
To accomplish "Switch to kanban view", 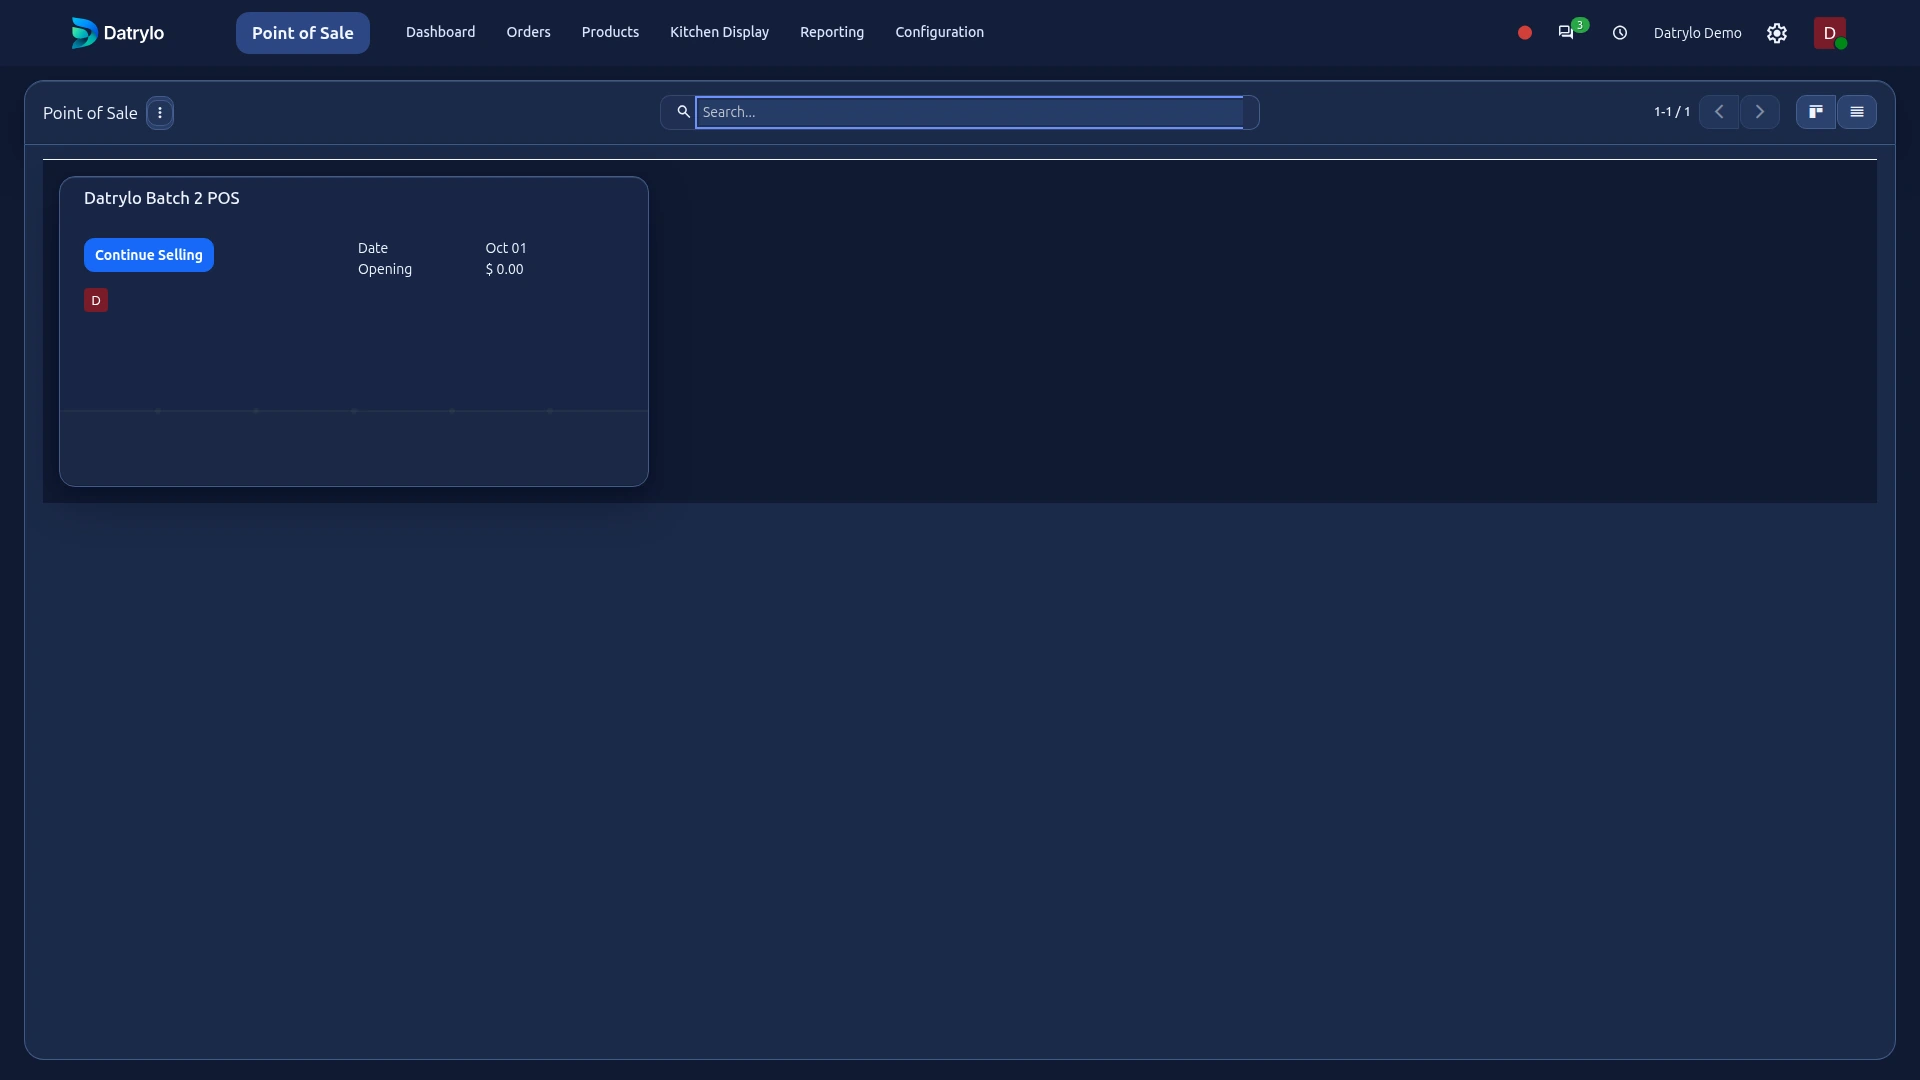I will click(x=1816, y=112).
